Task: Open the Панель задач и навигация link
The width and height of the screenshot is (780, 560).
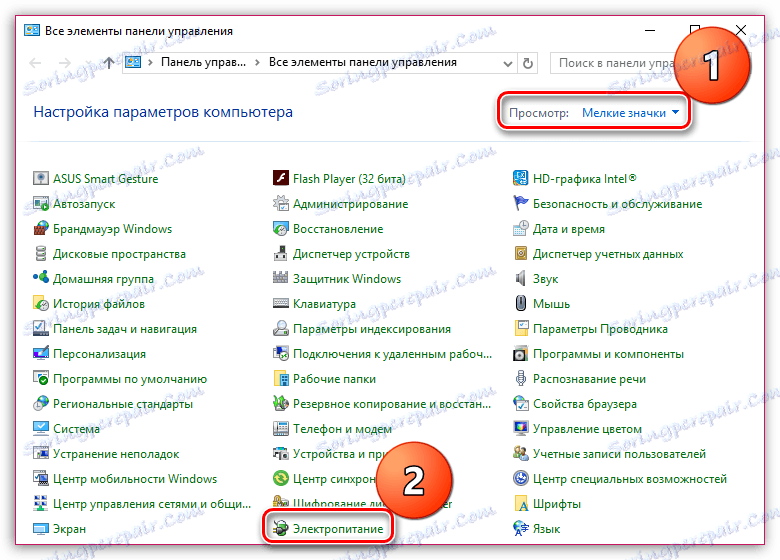Action: (125, 329)
